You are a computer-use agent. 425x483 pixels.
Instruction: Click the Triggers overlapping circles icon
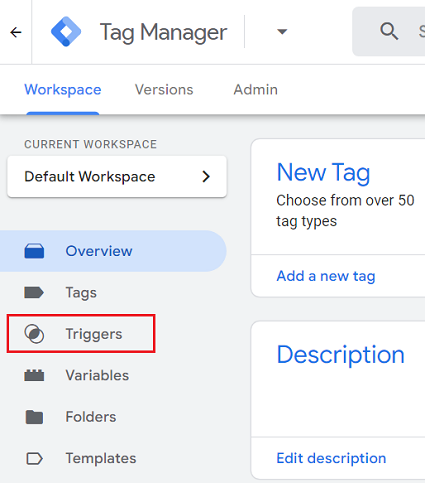tap(34, 334)
